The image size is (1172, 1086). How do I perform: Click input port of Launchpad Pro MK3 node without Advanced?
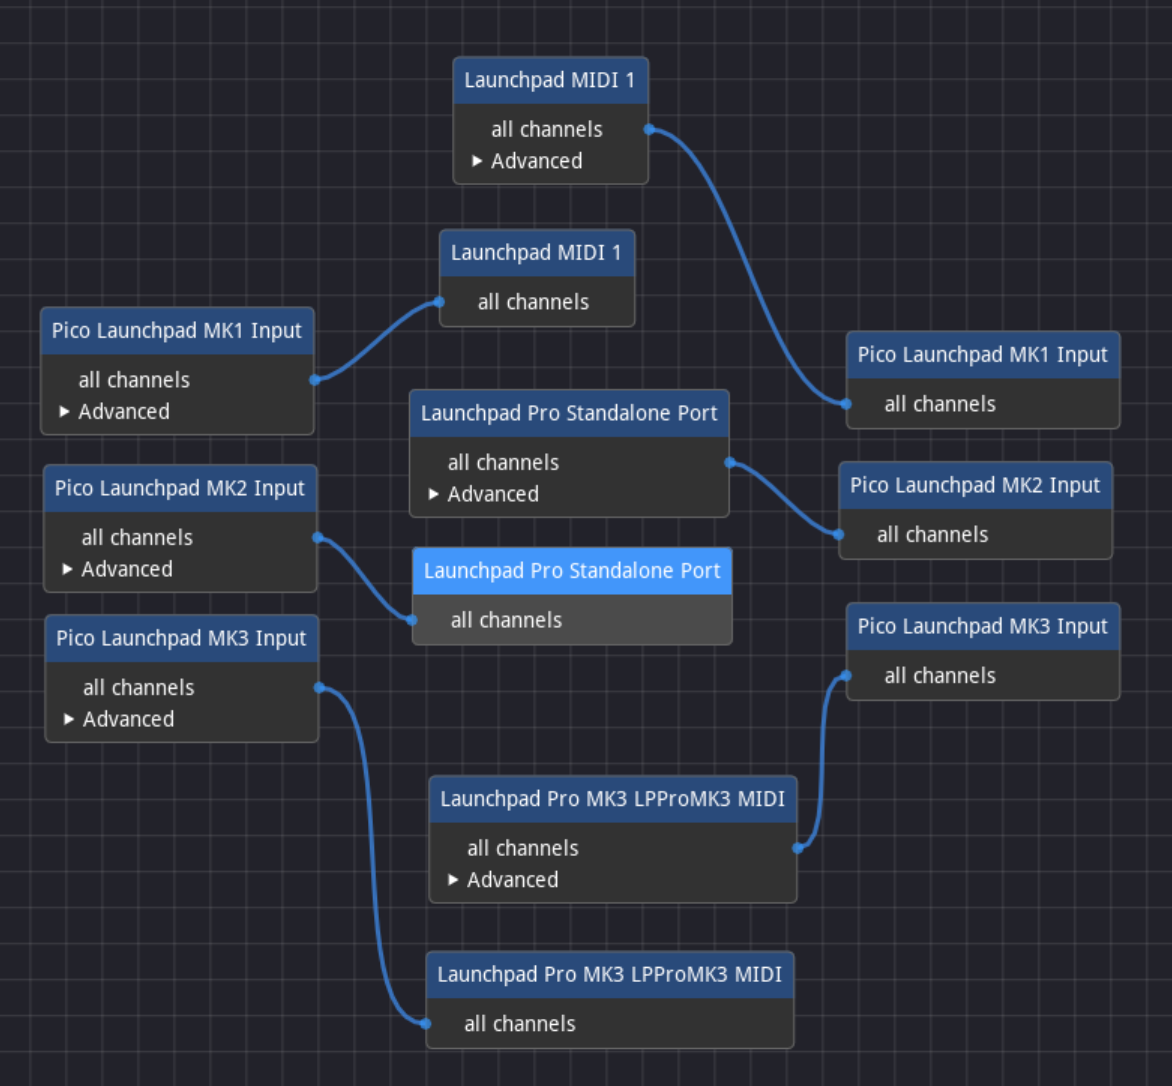[x=426, y=1023]
